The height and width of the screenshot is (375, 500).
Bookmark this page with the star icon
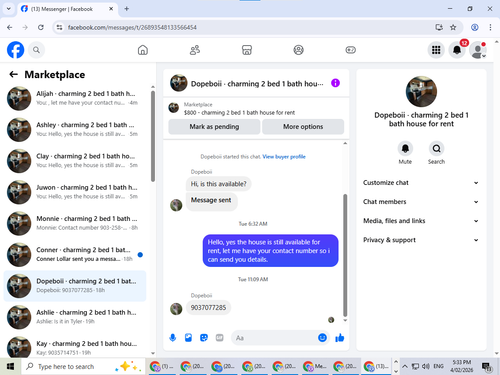(x=453, y=27)
